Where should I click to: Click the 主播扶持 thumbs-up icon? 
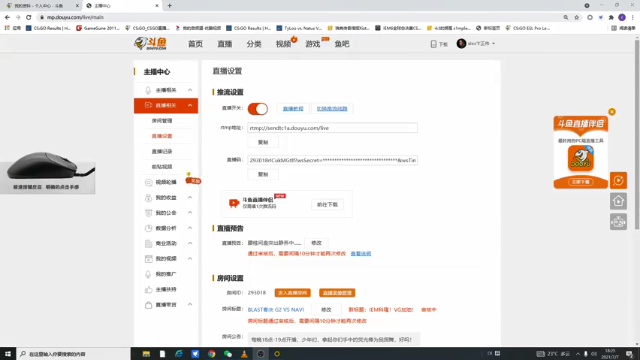point(148,289)
